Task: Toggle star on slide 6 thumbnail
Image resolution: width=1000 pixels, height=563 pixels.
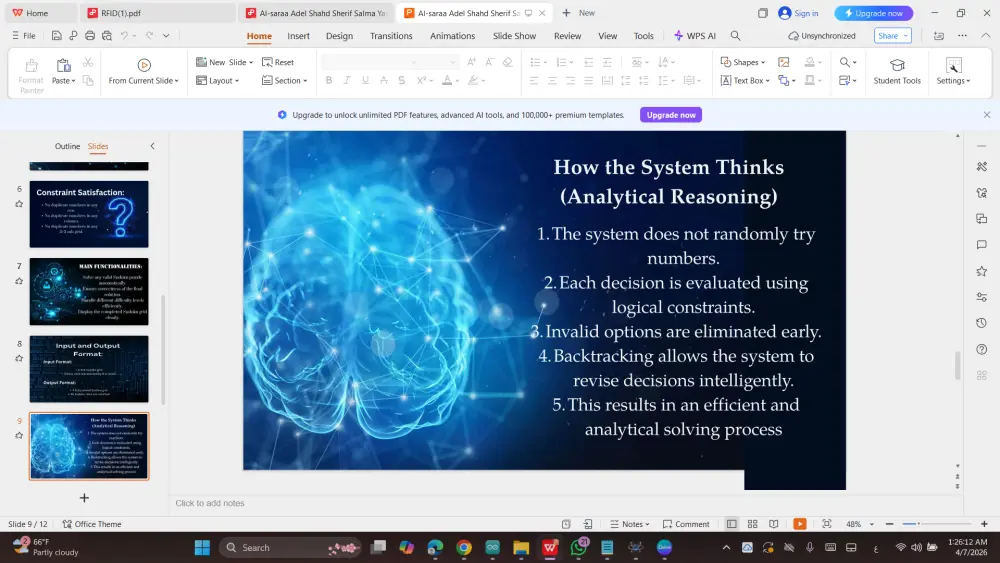Action: [19, 204]
